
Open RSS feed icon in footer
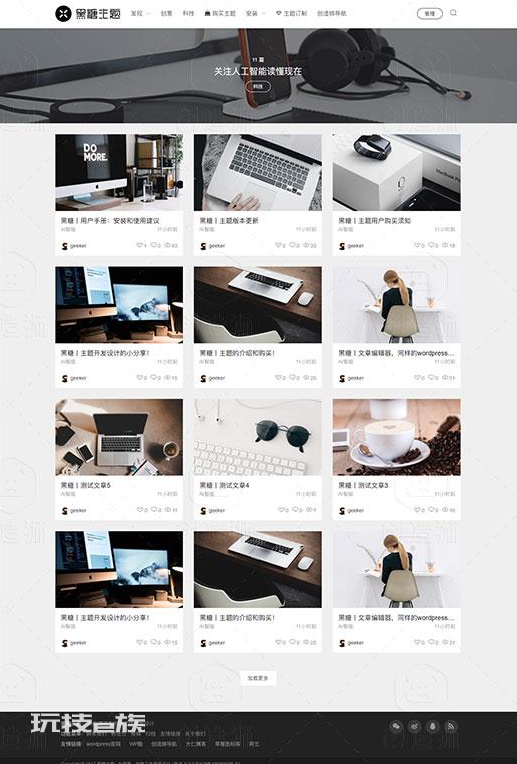[451, 726]
